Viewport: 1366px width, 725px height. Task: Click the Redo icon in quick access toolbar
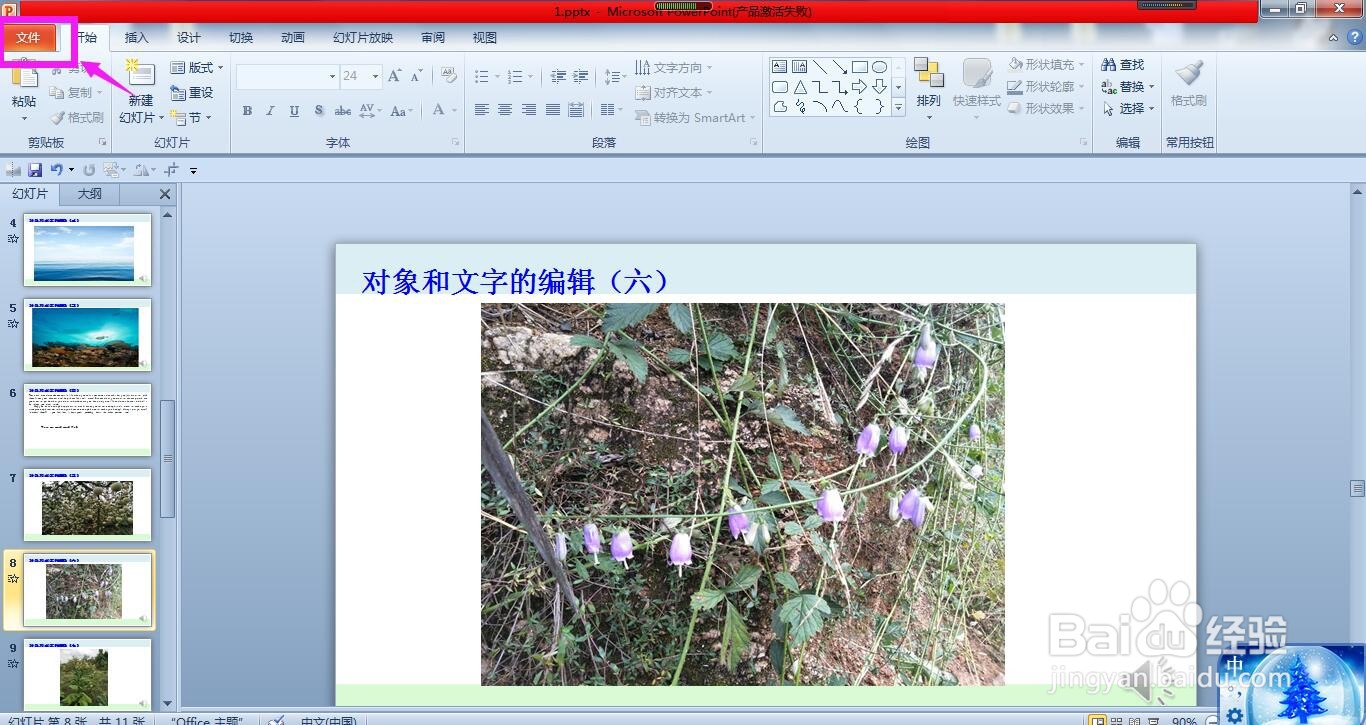coord(89,170)
